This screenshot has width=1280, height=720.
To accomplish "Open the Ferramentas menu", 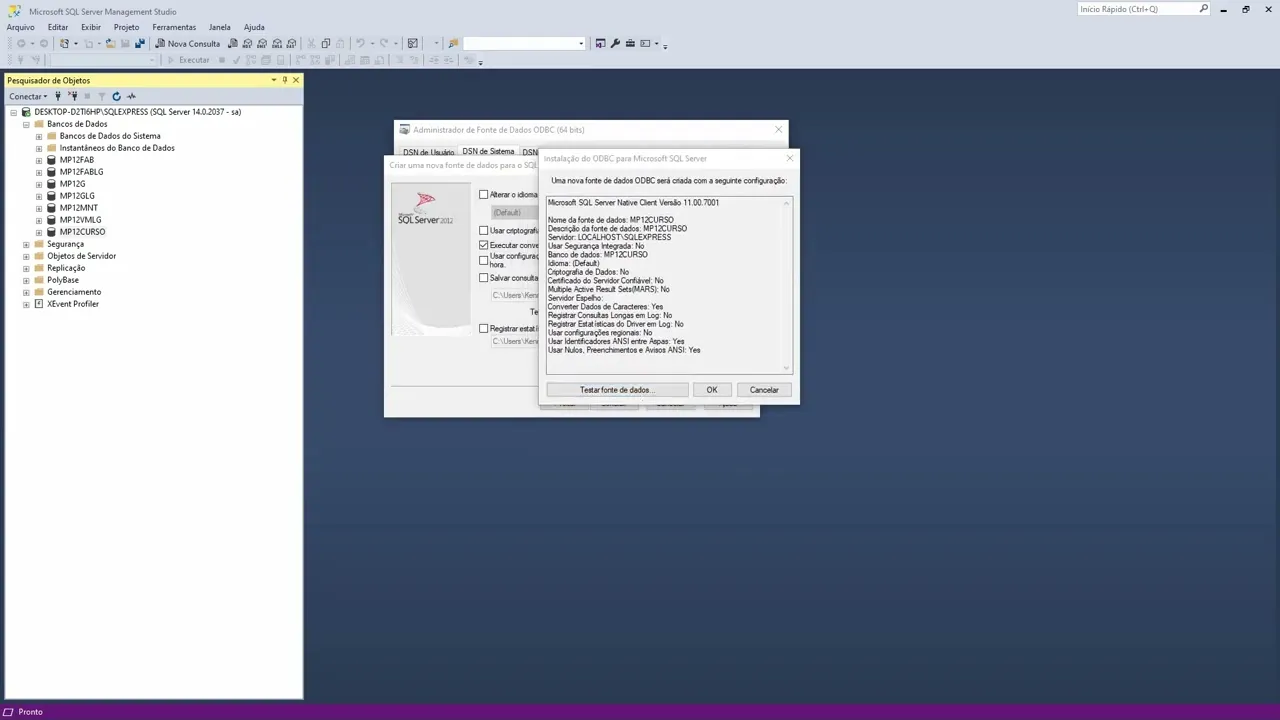I will (x=174, y=27).
